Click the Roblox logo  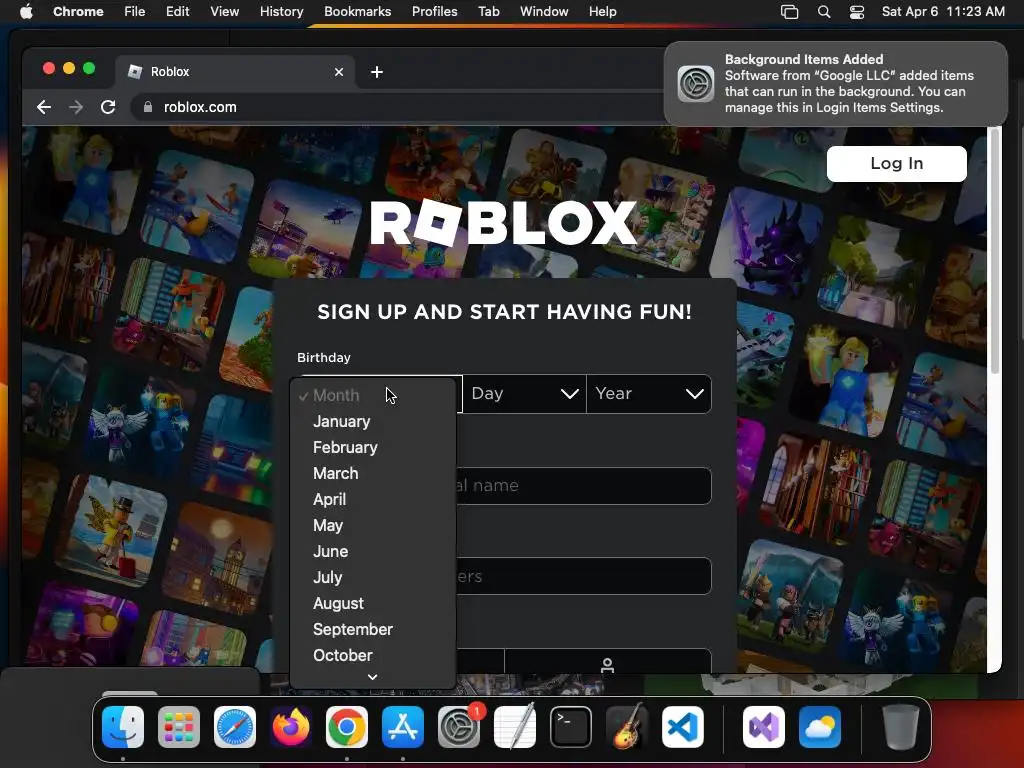tap(504, 222)
